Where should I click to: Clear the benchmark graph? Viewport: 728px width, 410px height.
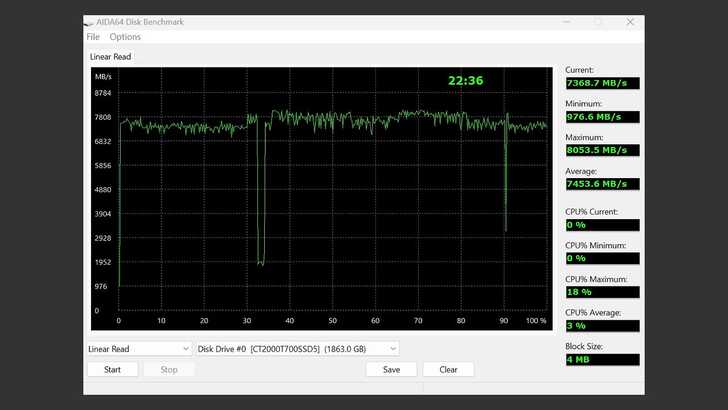pyautogui.click(x=448, y=369)
